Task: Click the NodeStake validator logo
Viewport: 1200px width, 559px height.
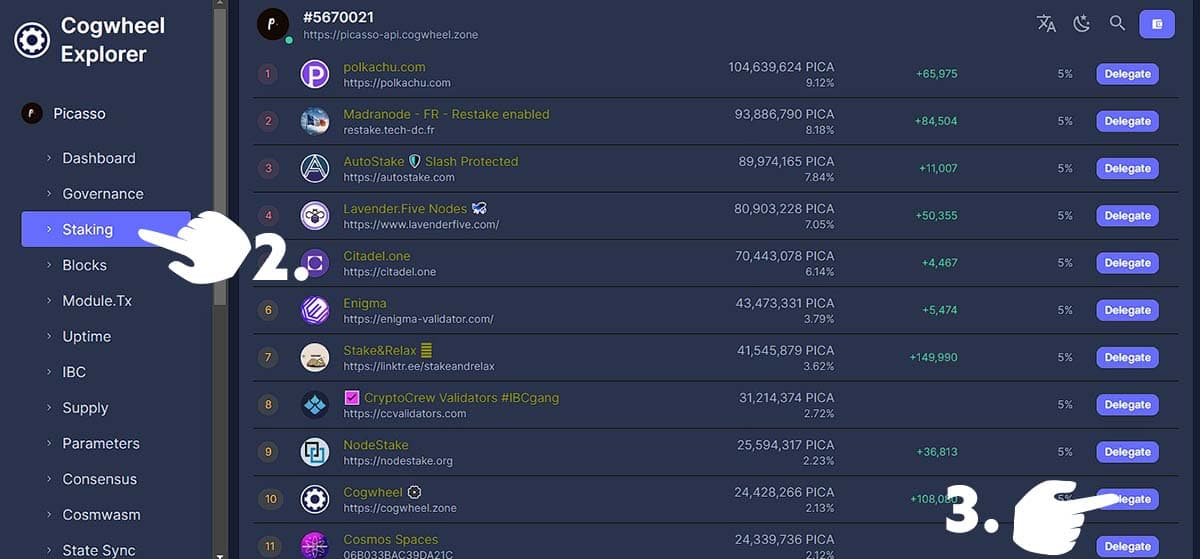Action: click(315, 452)
